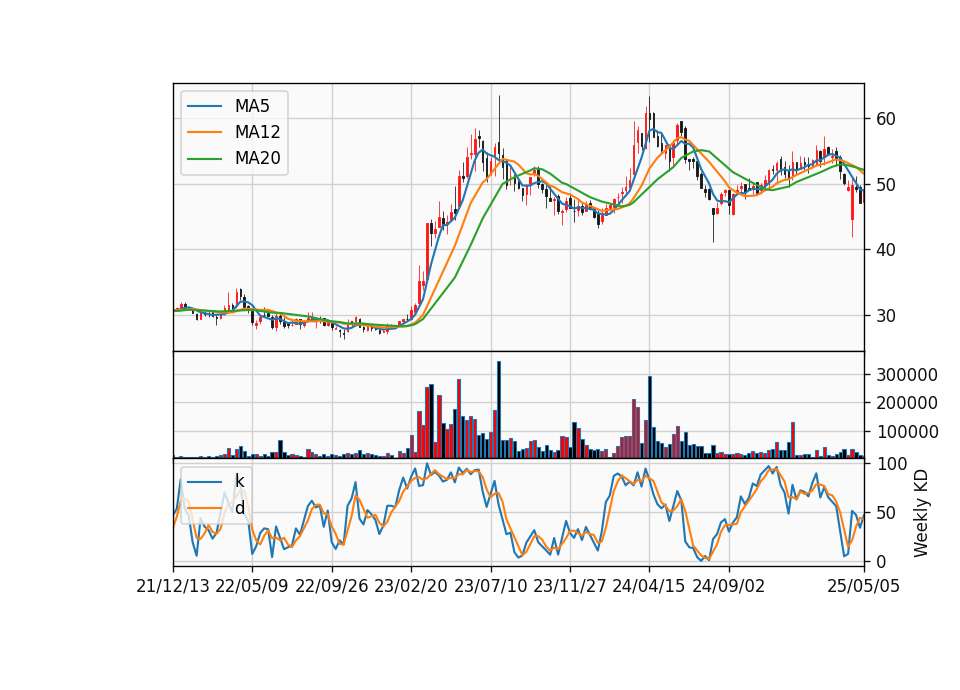Click the blue MA5 legend line sample
The image size is (960, 690).
point(204,106)
